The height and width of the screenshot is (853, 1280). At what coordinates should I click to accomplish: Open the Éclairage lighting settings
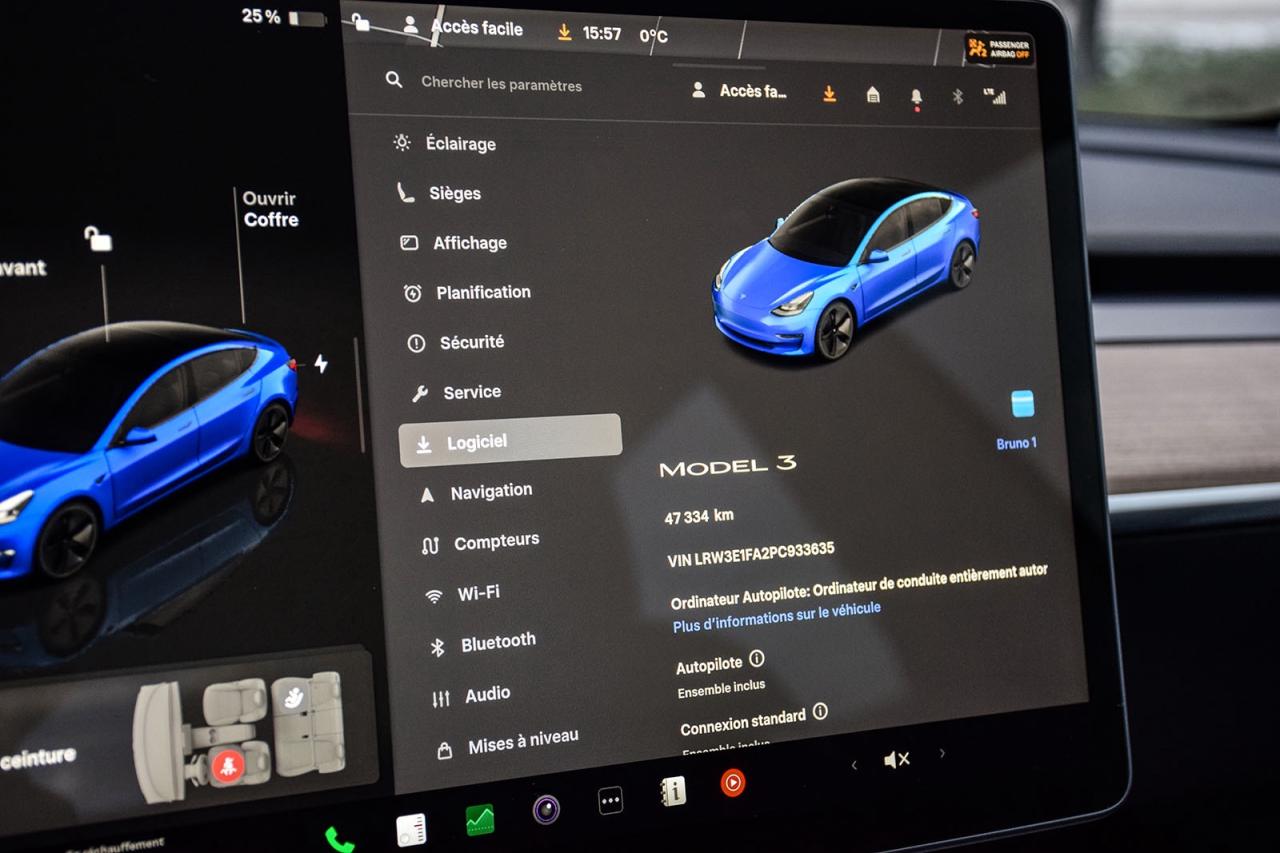pos(459,143)
